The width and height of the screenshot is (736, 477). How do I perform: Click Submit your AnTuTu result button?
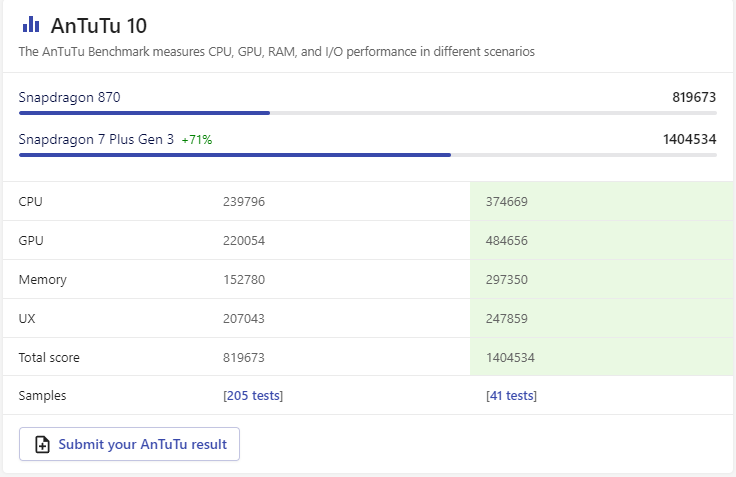[130, 444]
